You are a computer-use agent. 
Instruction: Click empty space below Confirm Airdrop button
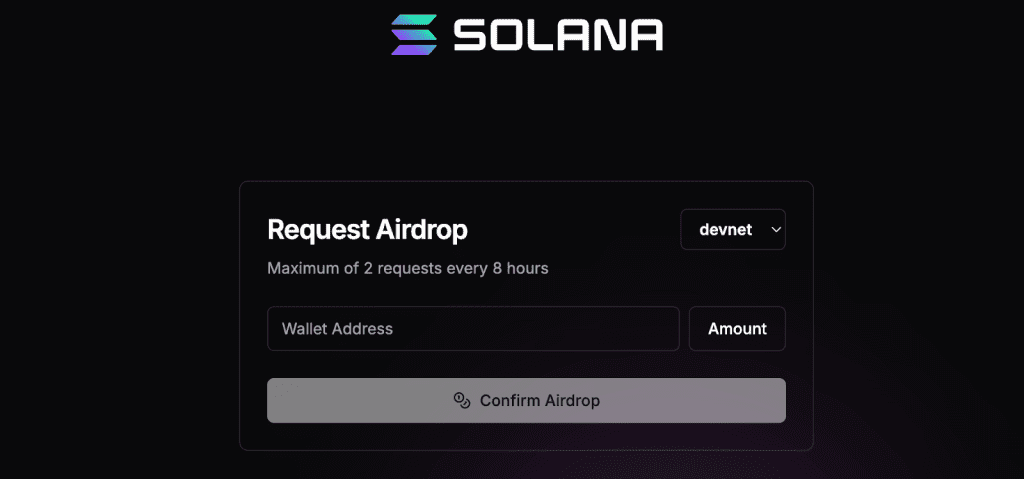click(526, 436)
